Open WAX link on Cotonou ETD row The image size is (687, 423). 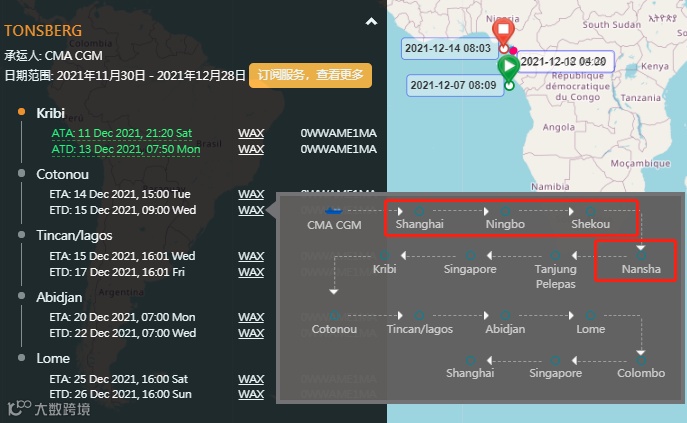(251, 210)
